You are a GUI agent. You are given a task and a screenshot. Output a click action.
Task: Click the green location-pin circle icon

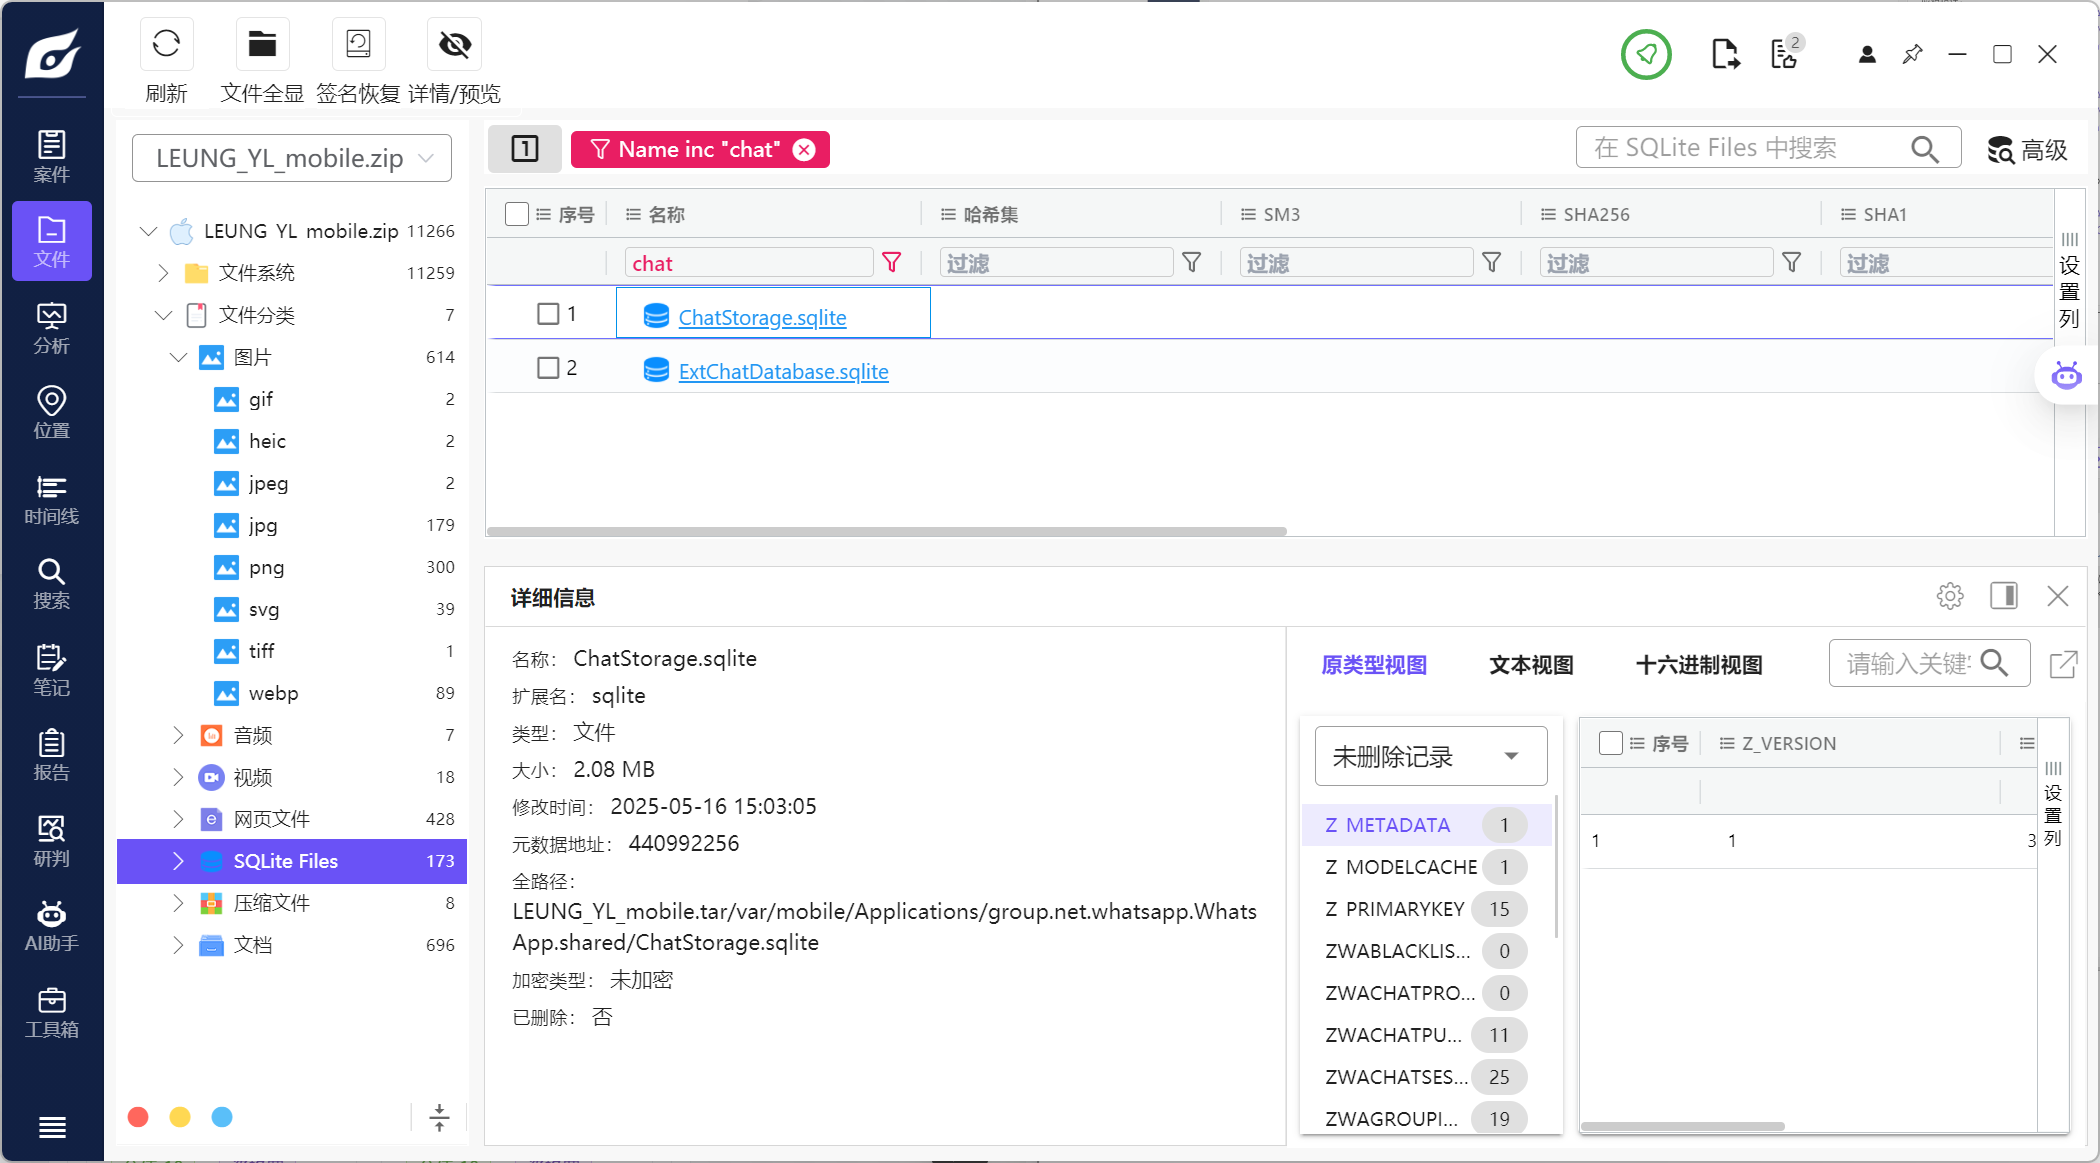[1646, 54]
